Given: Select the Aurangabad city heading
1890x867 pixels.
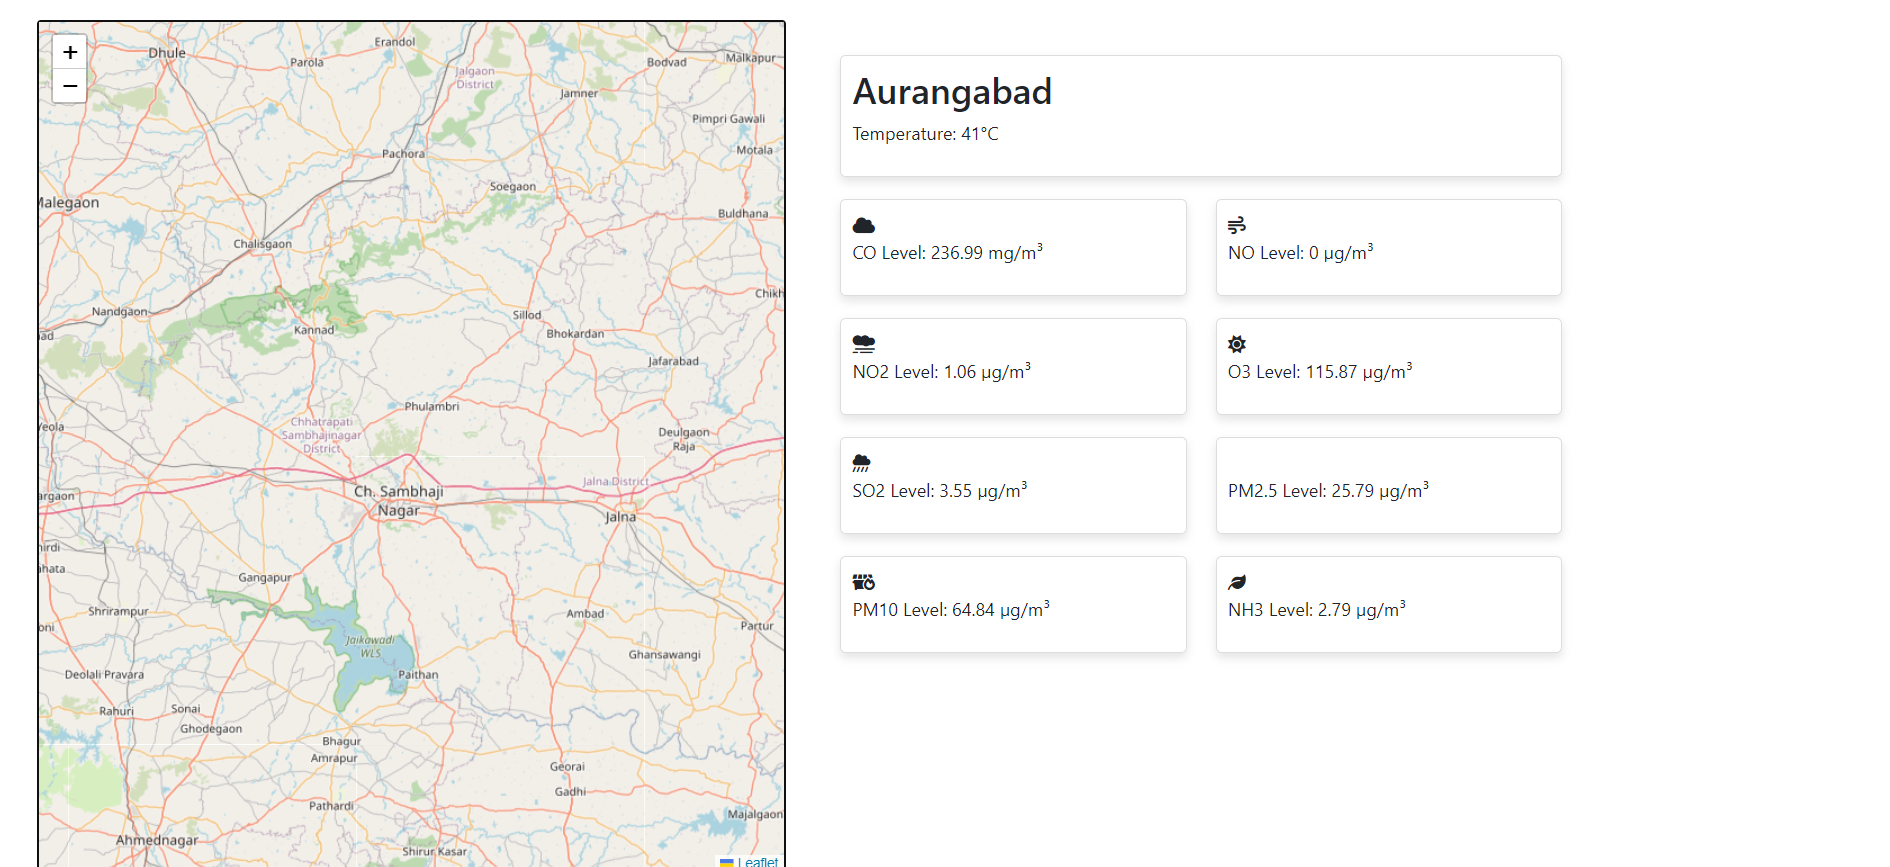Looking at the screenshot, I should [x=952, y=92].
